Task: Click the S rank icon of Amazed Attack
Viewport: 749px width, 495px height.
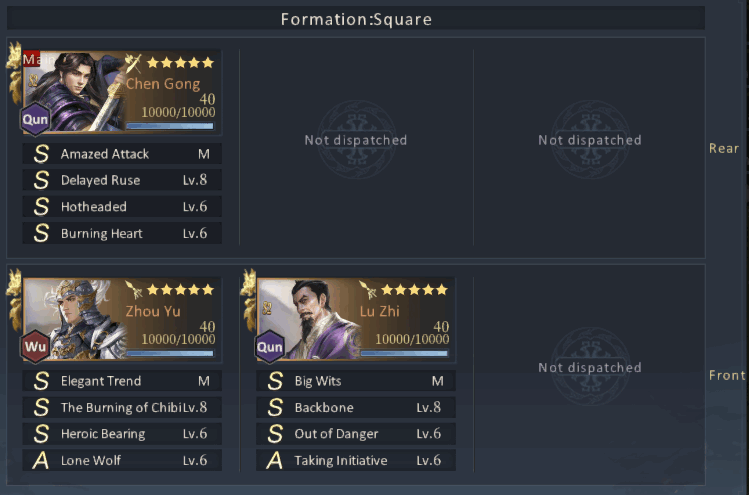Action: click(x=41, y=154)
